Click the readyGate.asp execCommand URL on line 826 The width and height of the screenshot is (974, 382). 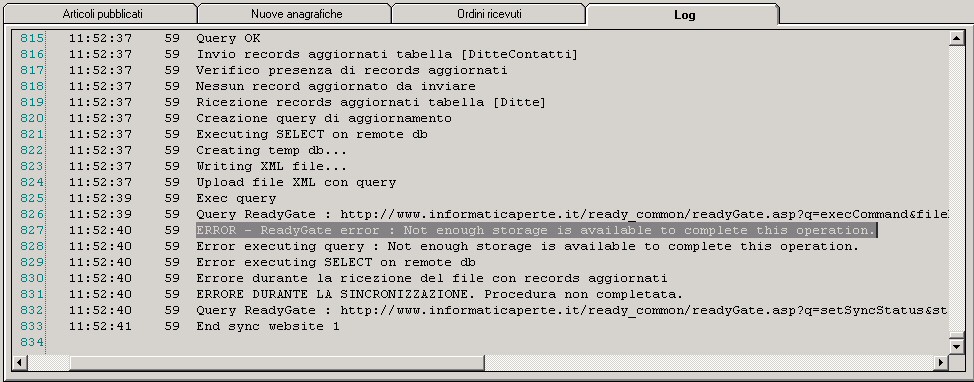pyautogui.click(x=644, y=214)
